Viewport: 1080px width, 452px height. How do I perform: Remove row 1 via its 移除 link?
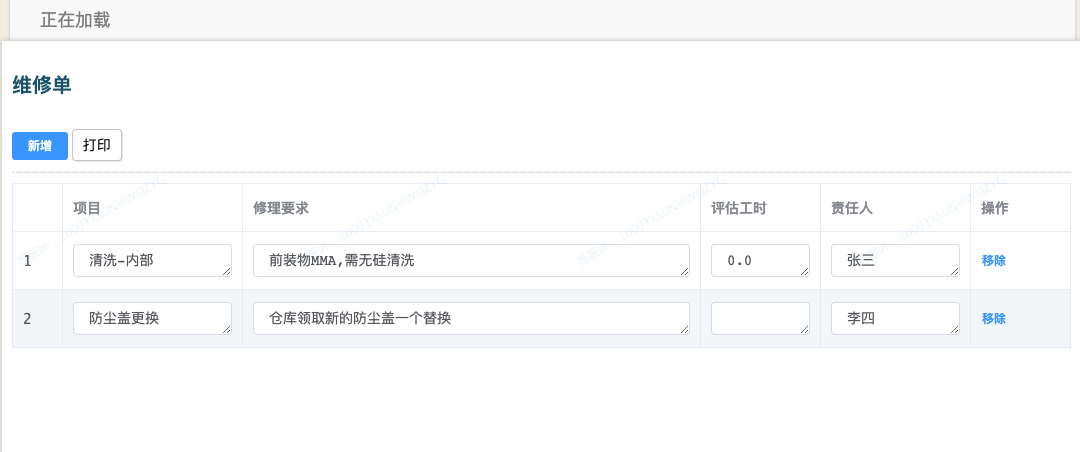click(994, 260)
